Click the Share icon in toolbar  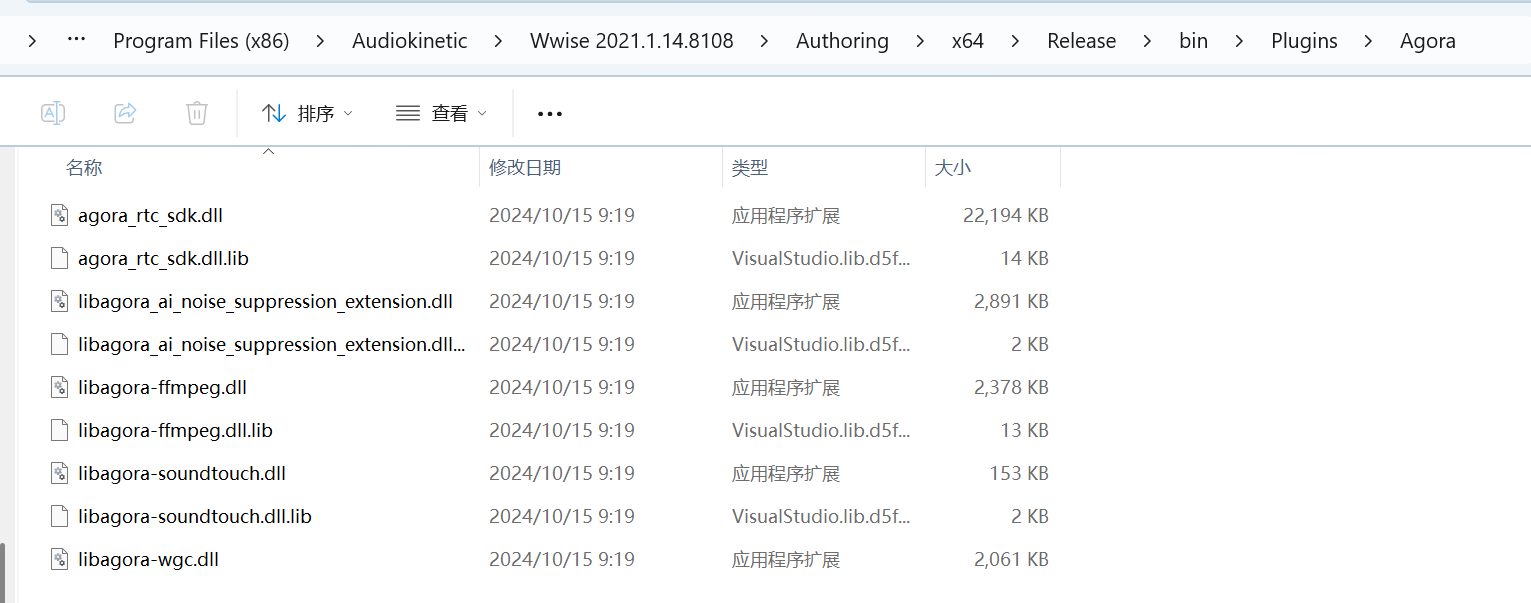point(125,113)
